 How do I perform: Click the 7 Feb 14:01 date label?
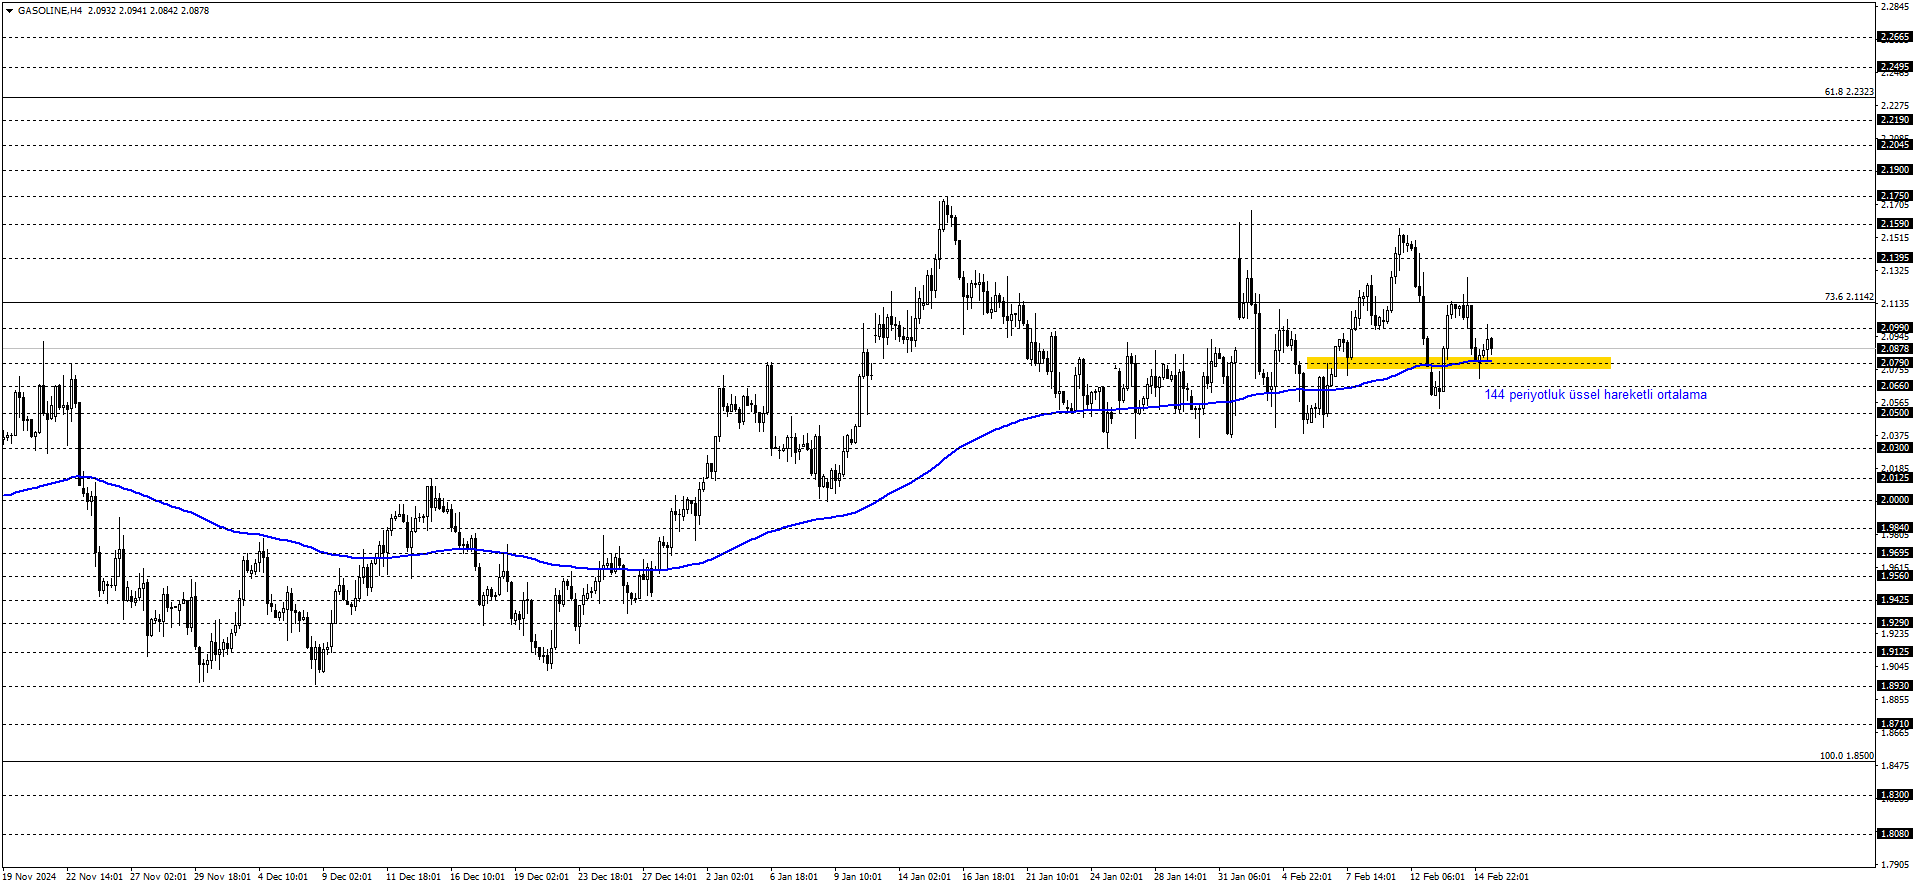pyautogui.click(x=1371, y=877)
